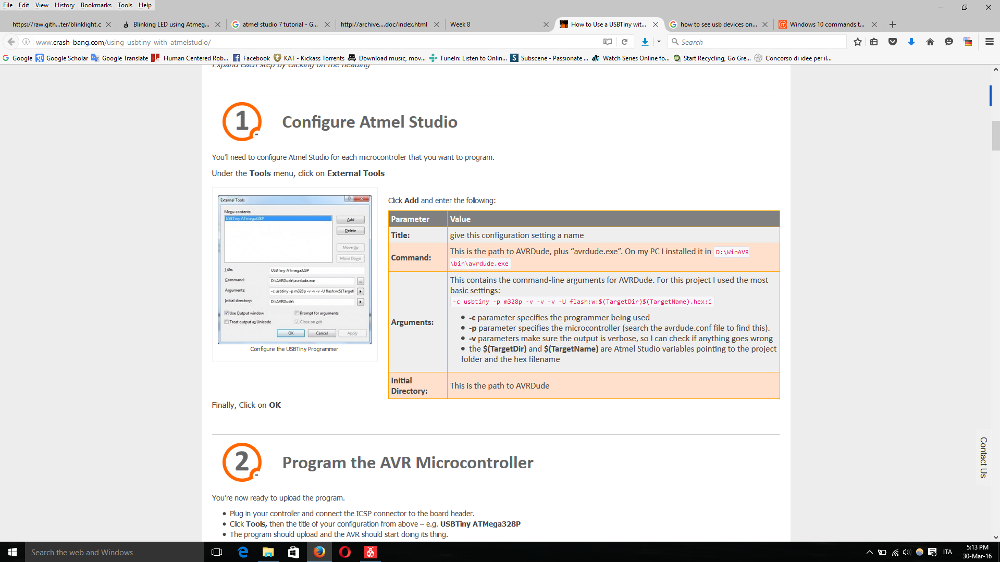Open Google Scholar bookmark
The height and width of the screenshot is (562, 1000).
(62, 58)
